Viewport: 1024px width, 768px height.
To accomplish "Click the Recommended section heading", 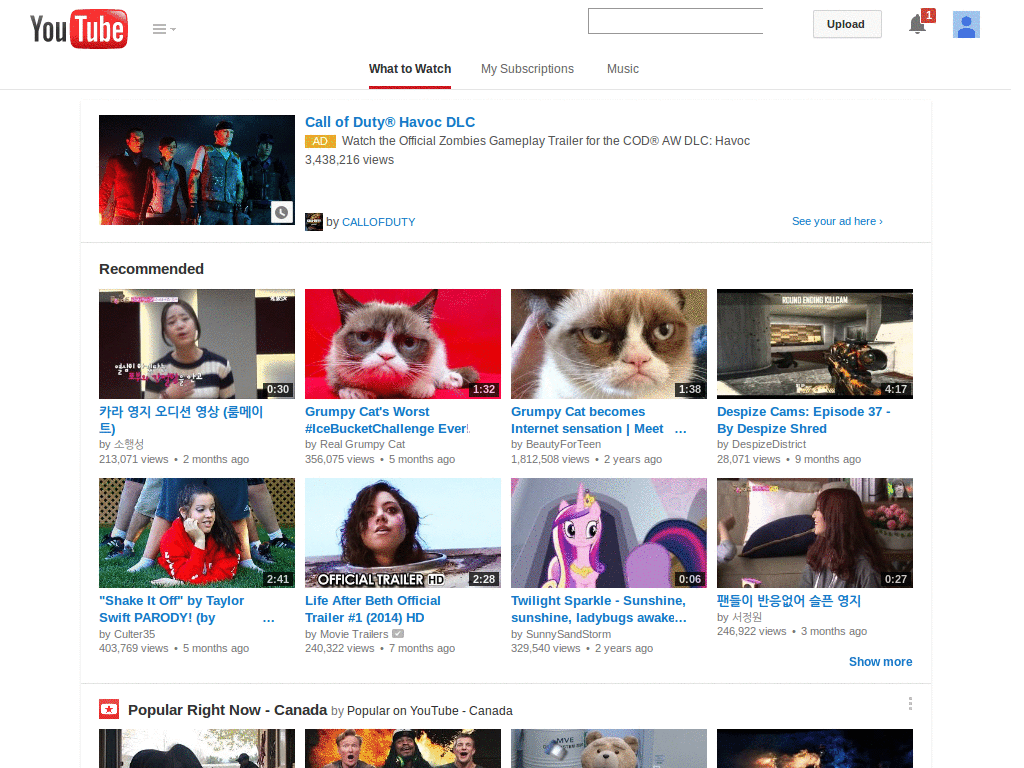I will pos(152,269).
